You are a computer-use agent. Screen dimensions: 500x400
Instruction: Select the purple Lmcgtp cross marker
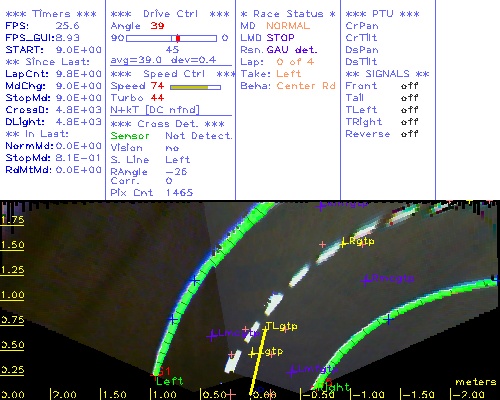212,336
